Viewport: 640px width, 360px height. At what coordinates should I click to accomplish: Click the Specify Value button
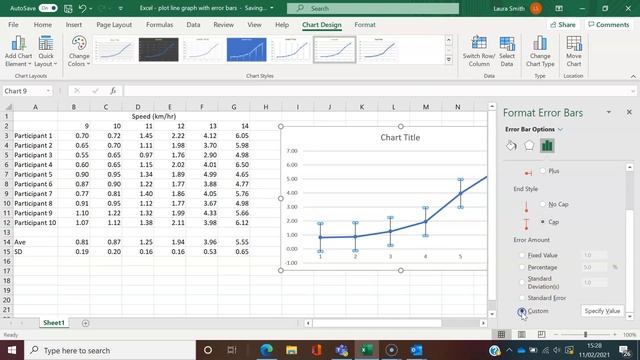(x=602, y=311)
